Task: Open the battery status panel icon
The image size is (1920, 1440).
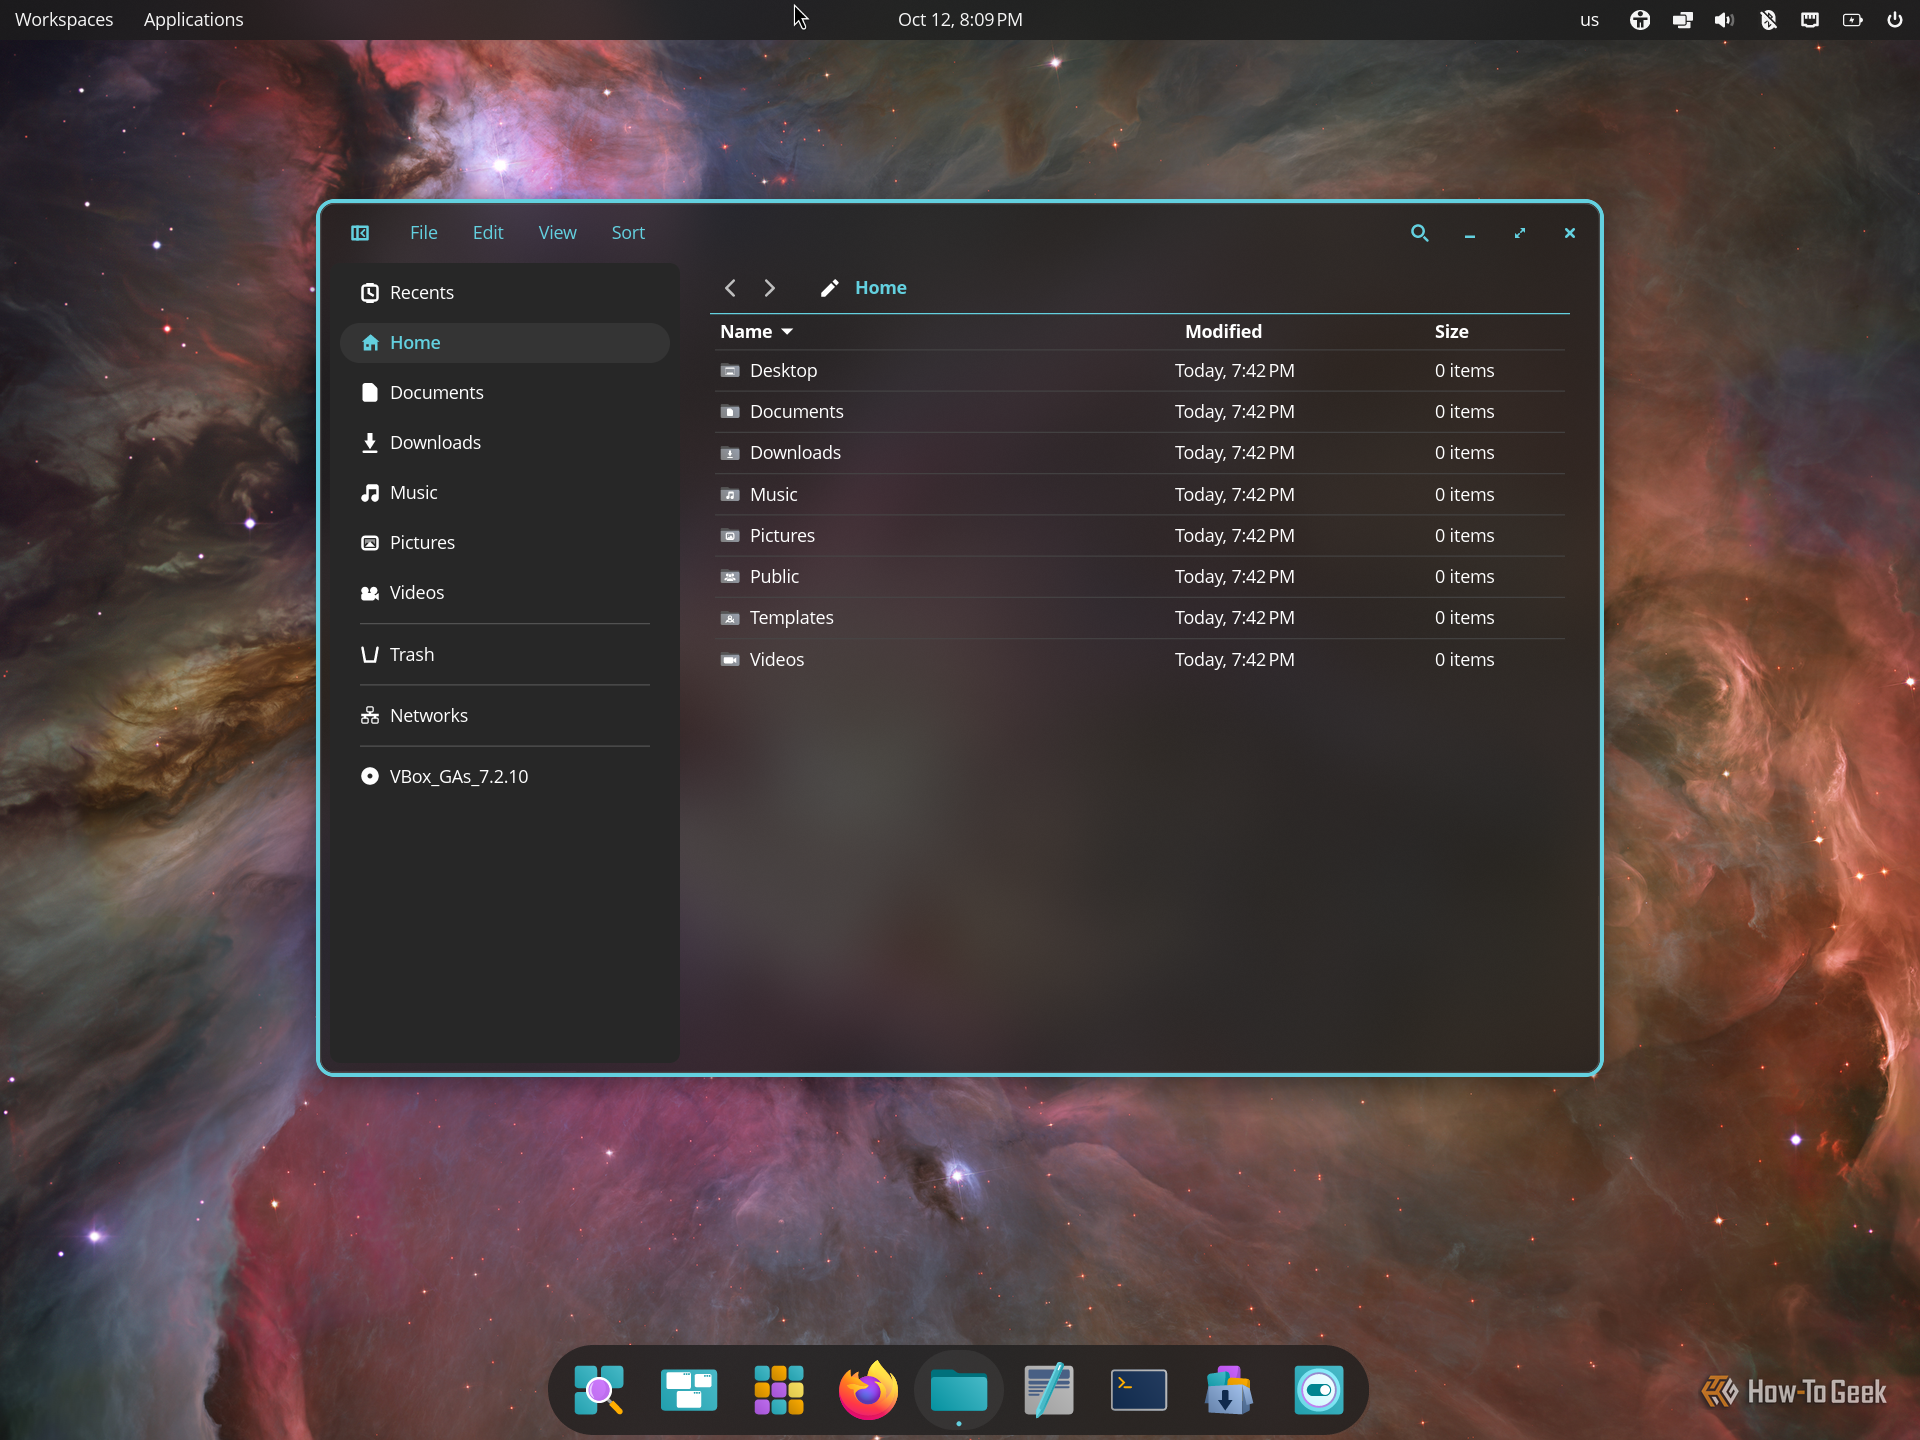Action: tap(1853, 20)
